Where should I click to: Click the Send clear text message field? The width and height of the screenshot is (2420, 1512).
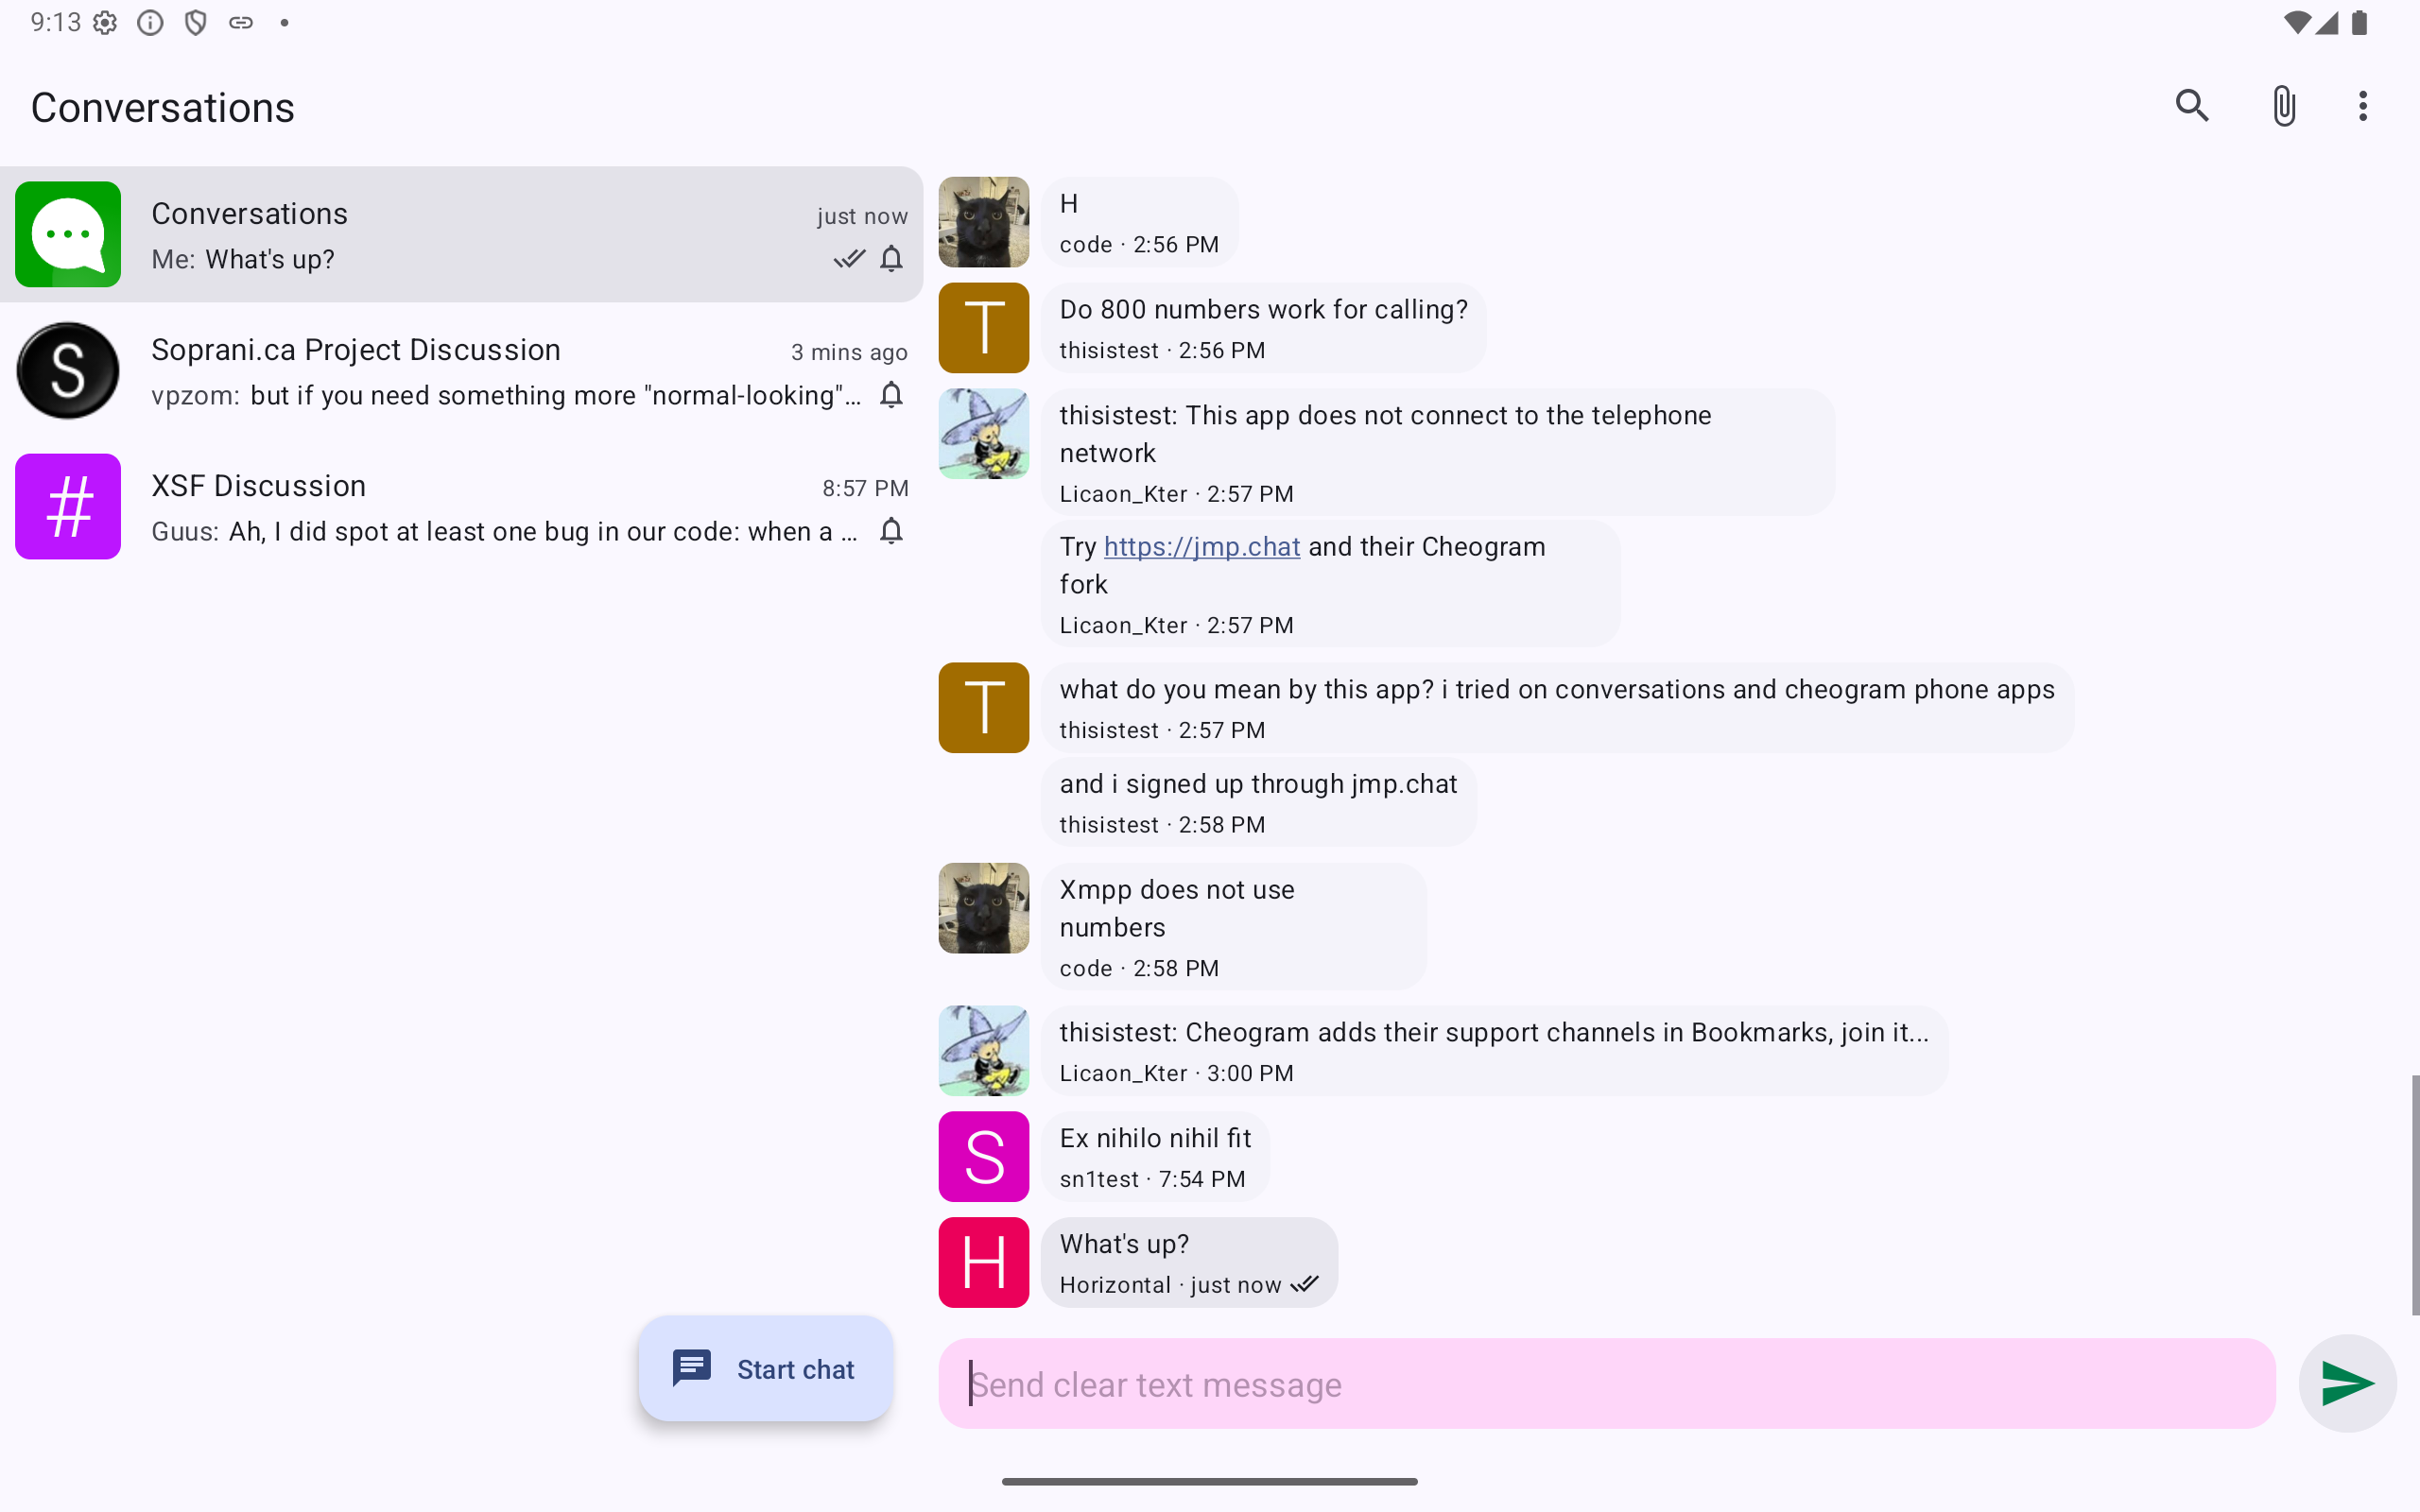1606,1384
